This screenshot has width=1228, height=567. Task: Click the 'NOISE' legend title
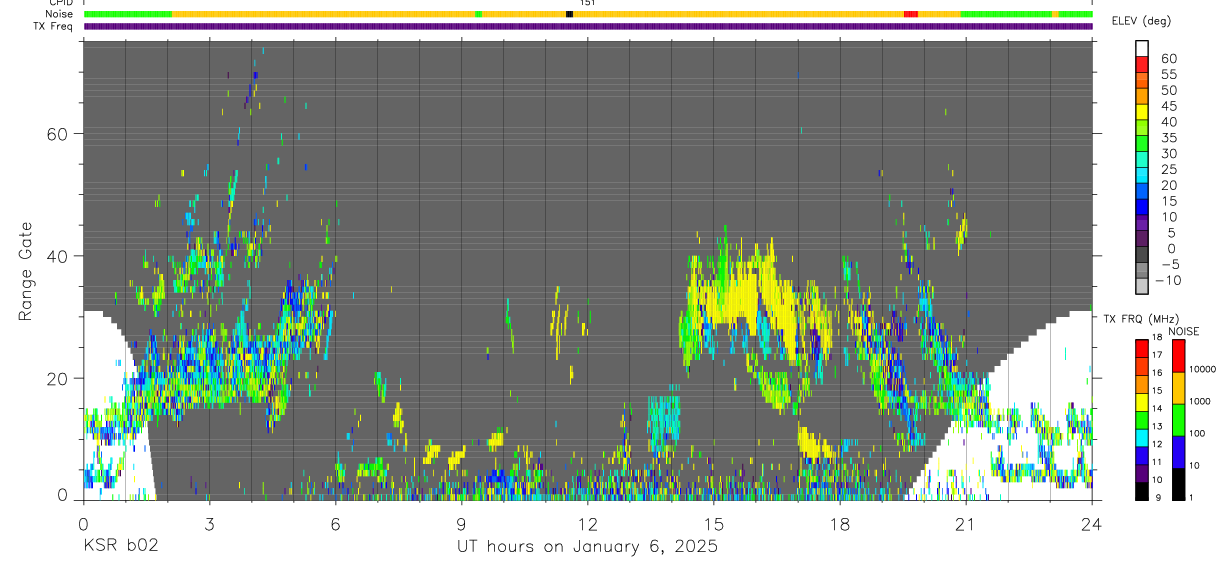(x=1183, y=331)
